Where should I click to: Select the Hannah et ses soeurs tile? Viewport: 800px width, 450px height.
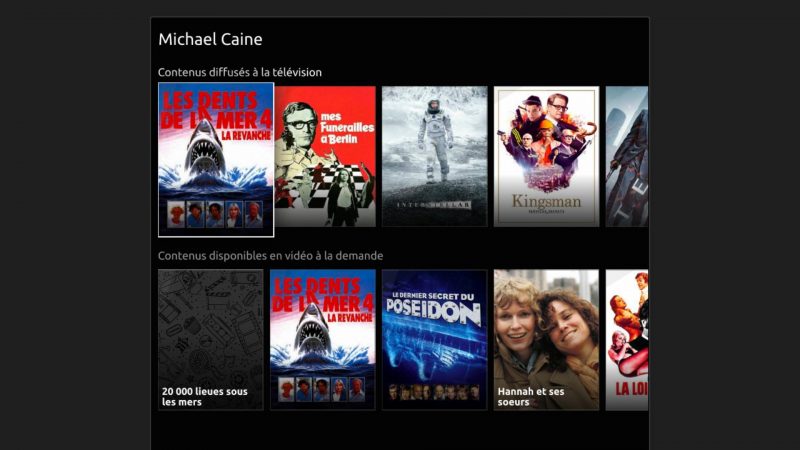546,340
